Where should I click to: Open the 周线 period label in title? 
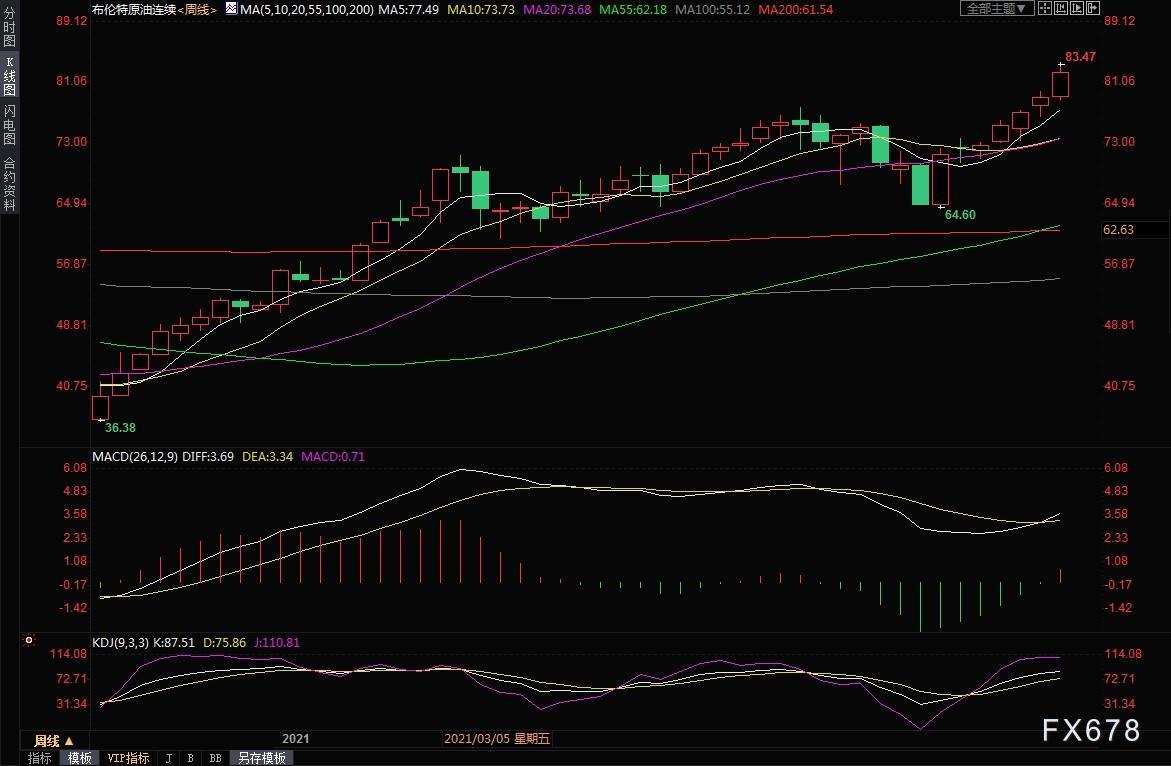point(197,10)
